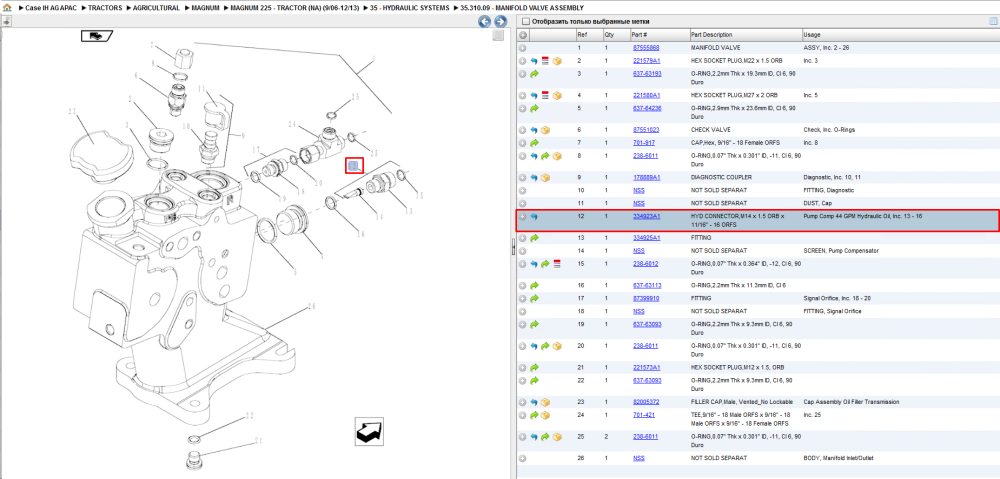Open NSS link in row 26
1000x479 pixels.
point(638,458)
